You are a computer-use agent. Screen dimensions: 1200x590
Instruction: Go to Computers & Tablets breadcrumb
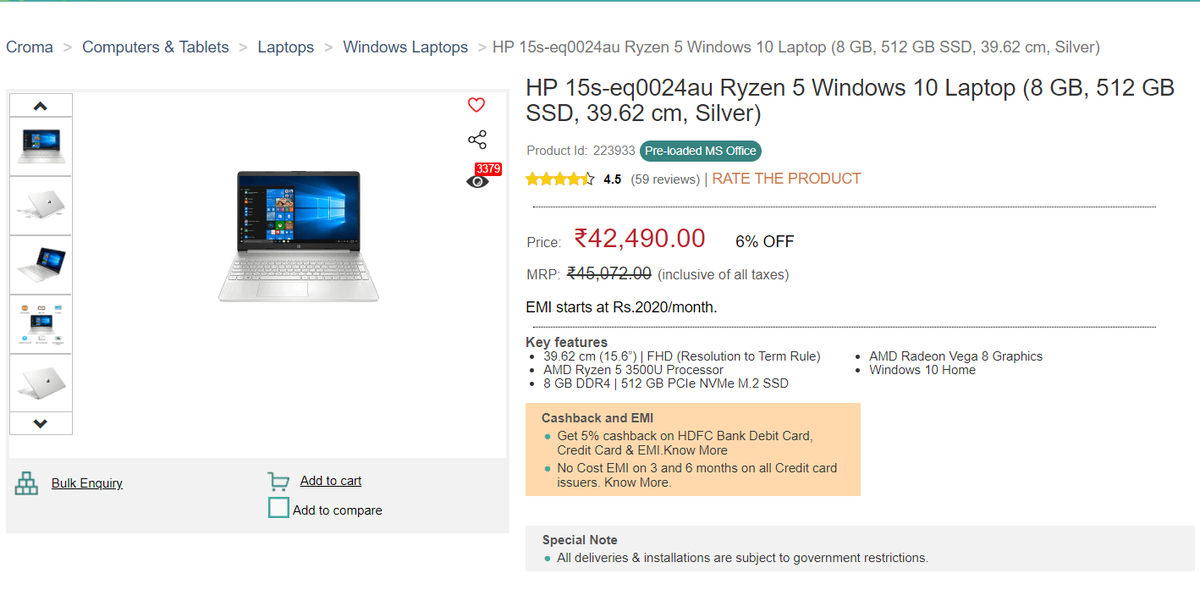click(x=155, y=47)
